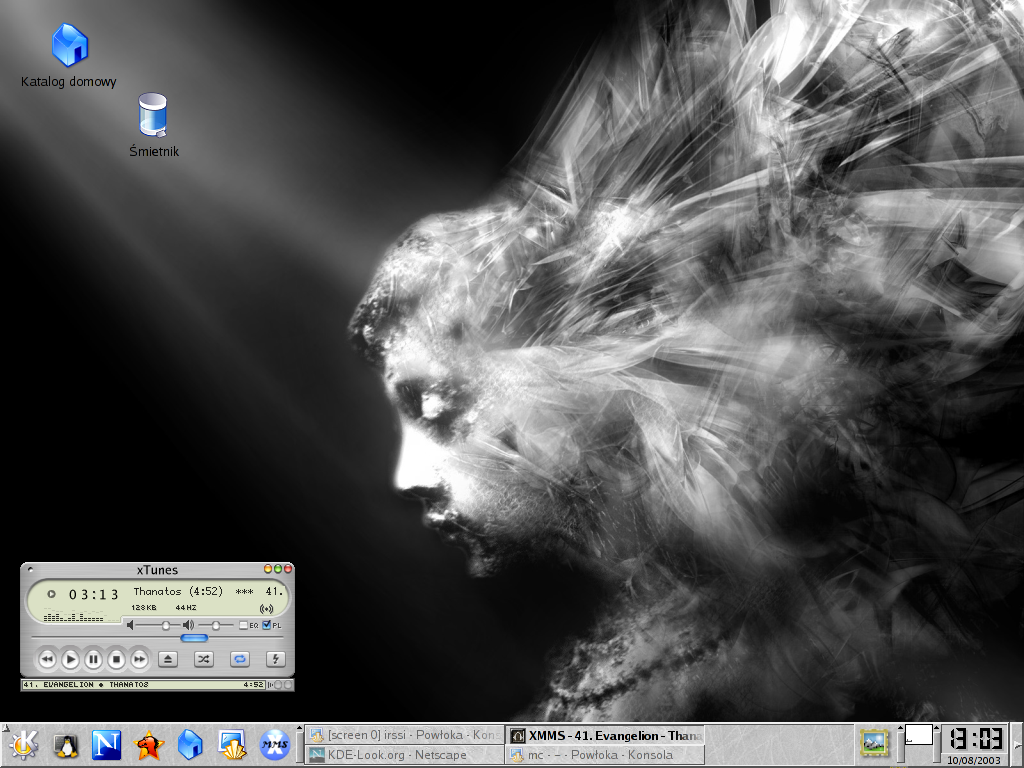Click the 13:03 panel clock
Image resolution: width=1024 pixels, height=768 pixels.
click(x=975, y=739)
